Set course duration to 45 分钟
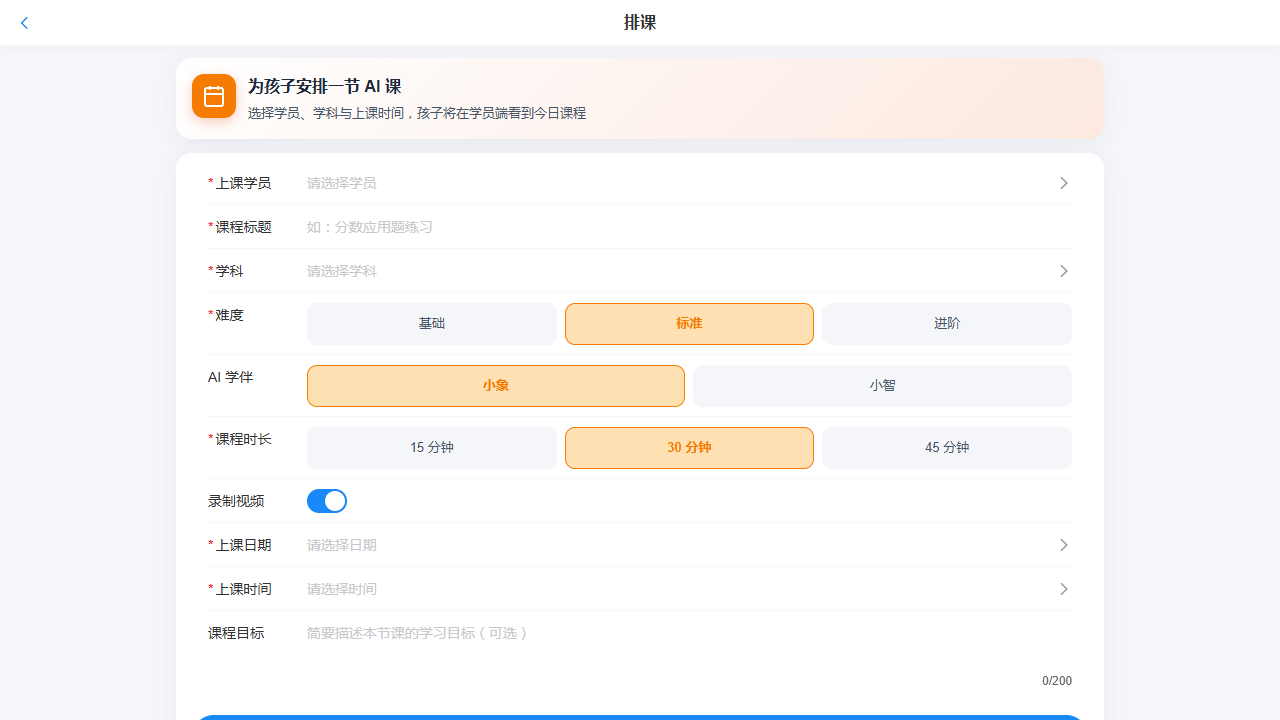Image resolution: width=1280 pixels, height=720 pixels. click(947, 448)
